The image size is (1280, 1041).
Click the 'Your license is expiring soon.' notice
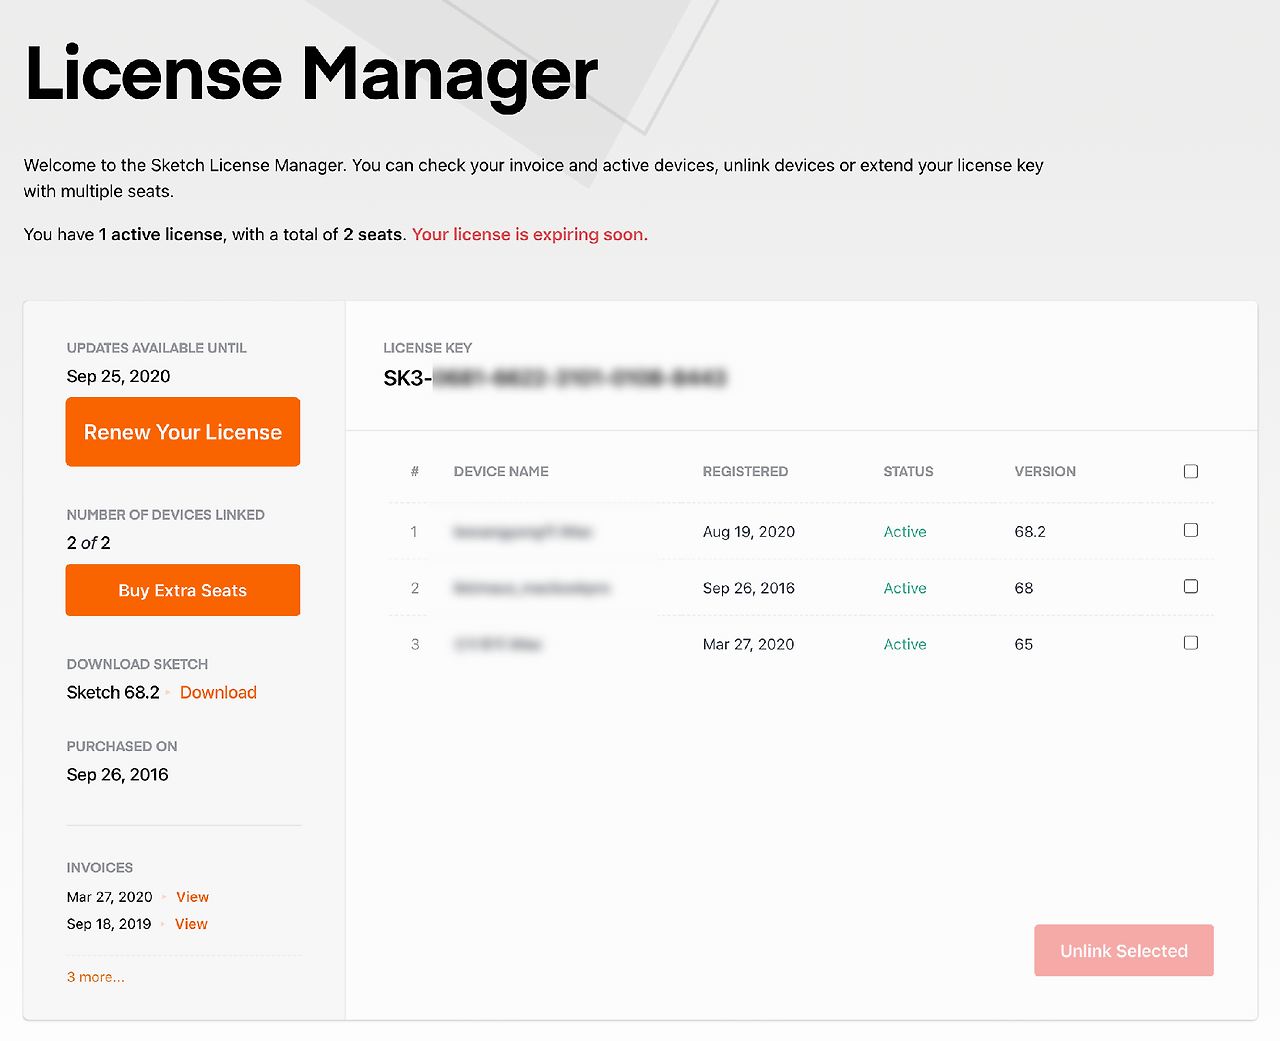click(x=530, y=234)
